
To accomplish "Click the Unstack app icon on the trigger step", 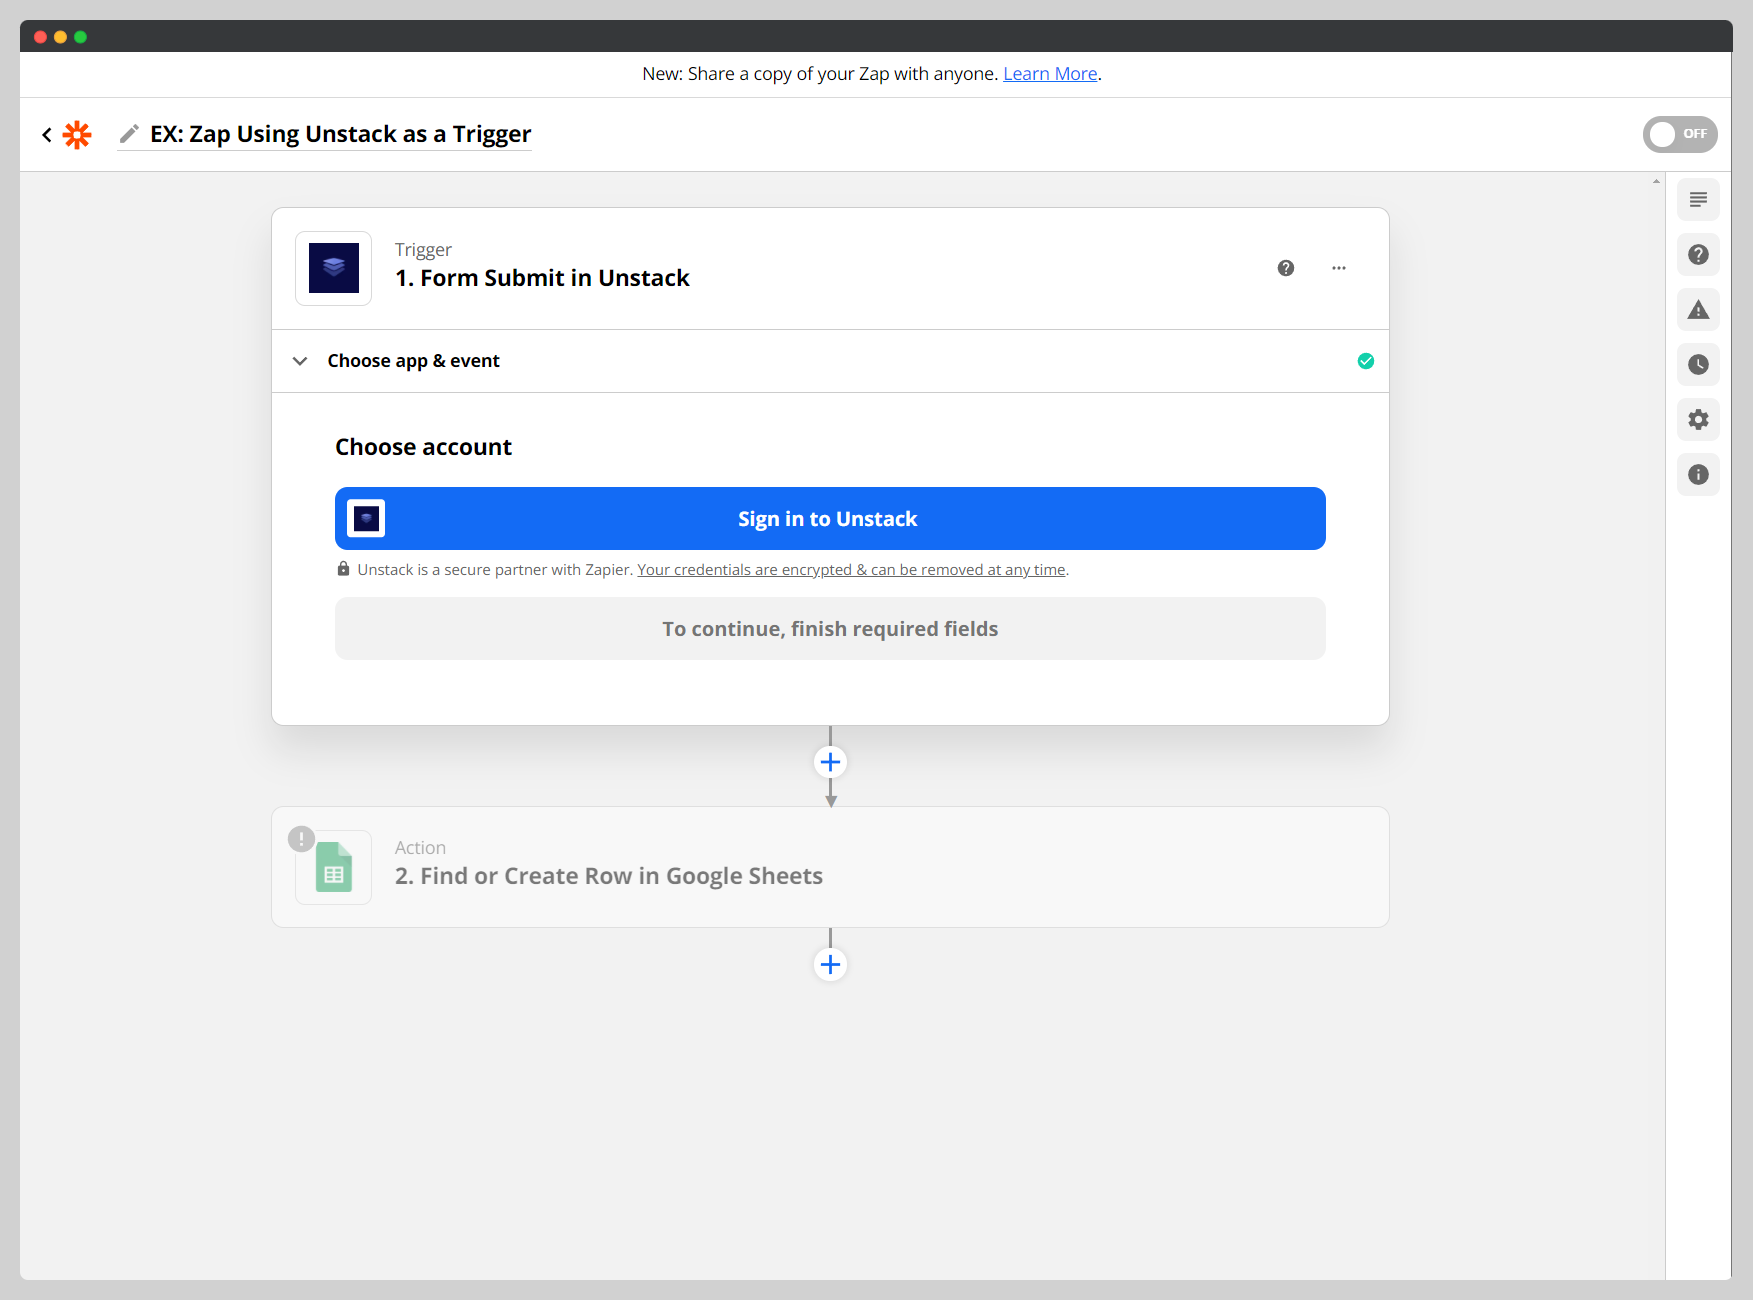I will coord(333,268).
